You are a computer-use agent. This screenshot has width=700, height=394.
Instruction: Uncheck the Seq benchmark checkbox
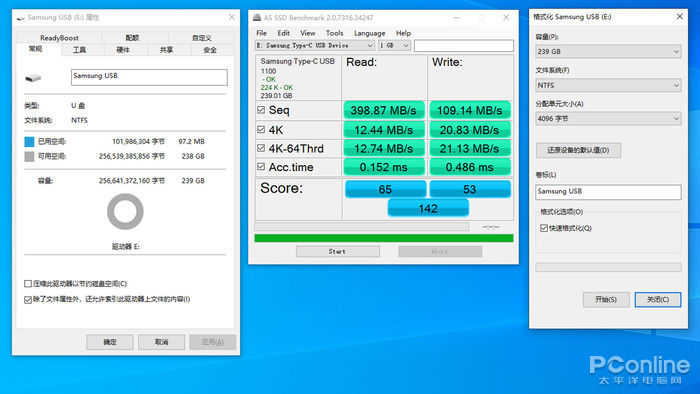click(261, 110)
